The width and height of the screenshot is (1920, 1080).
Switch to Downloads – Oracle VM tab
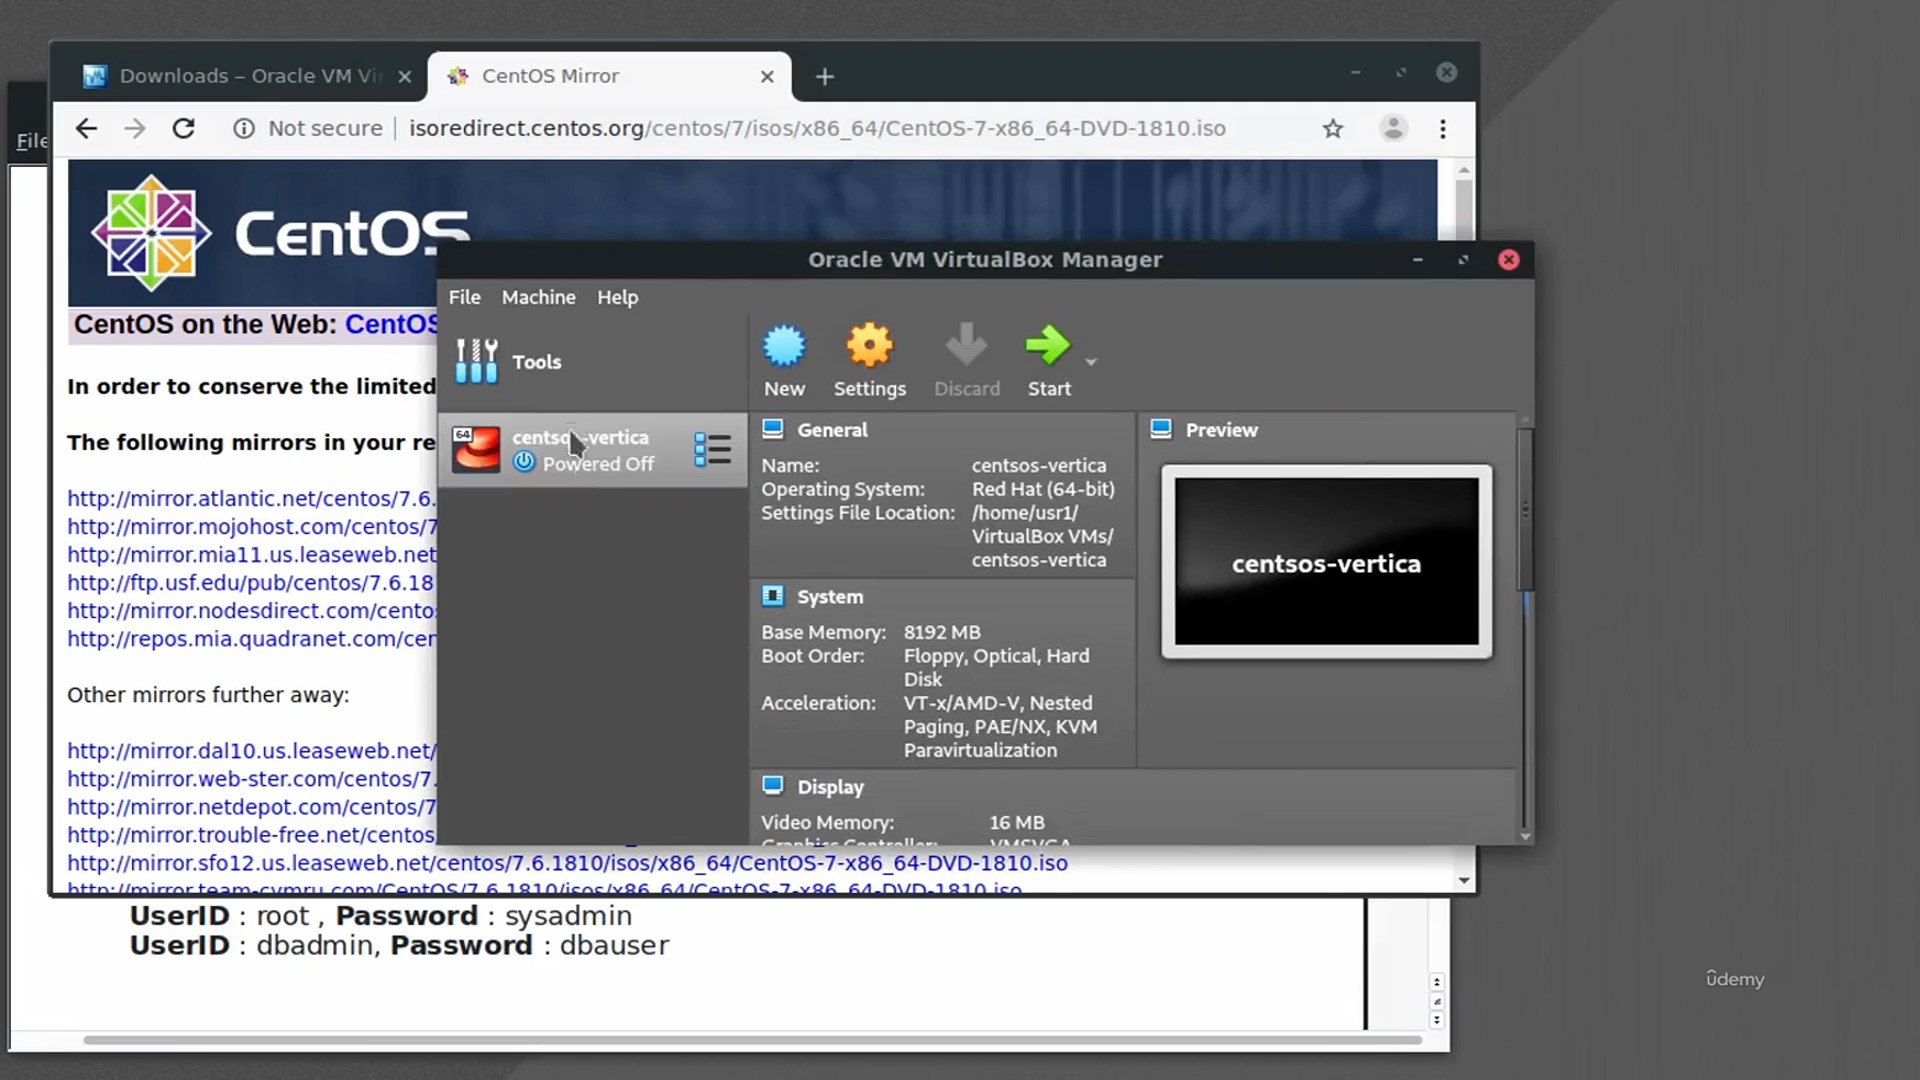[x=247, y=76]
